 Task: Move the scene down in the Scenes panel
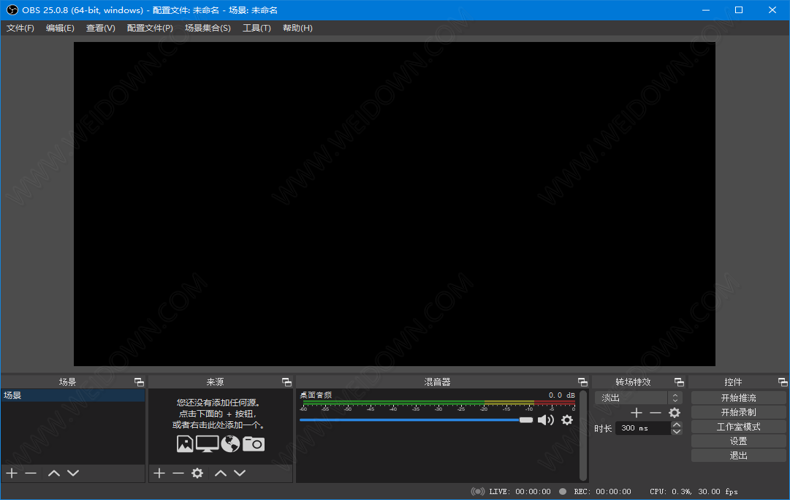pos(73,473)
